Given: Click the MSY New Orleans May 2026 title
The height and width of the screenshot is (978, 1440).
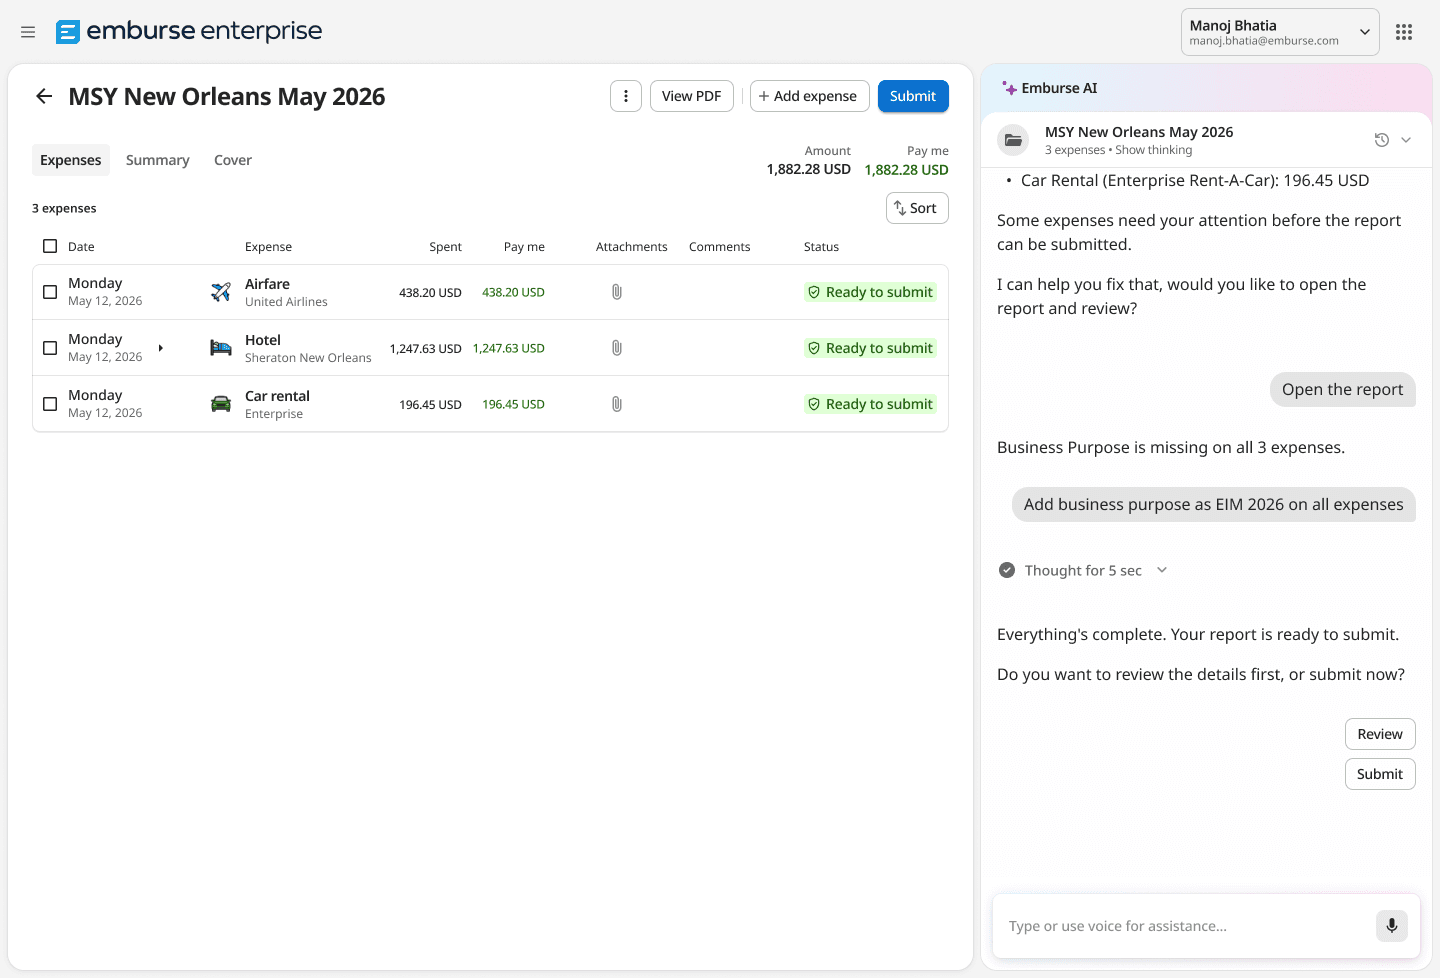Looking at the screenshot, I should point(227,97).
